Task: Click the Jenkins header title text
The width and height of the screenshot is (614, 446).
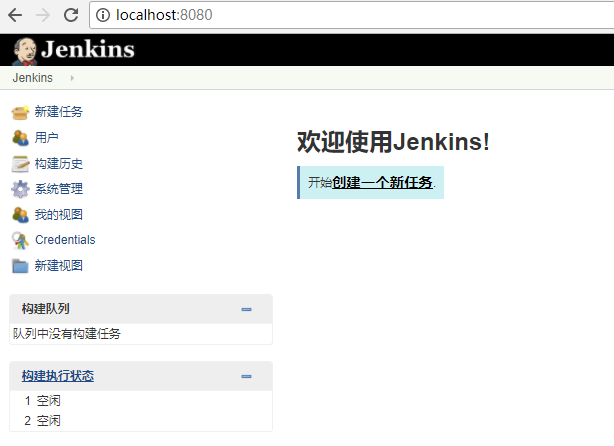Action: pos(88,49)
